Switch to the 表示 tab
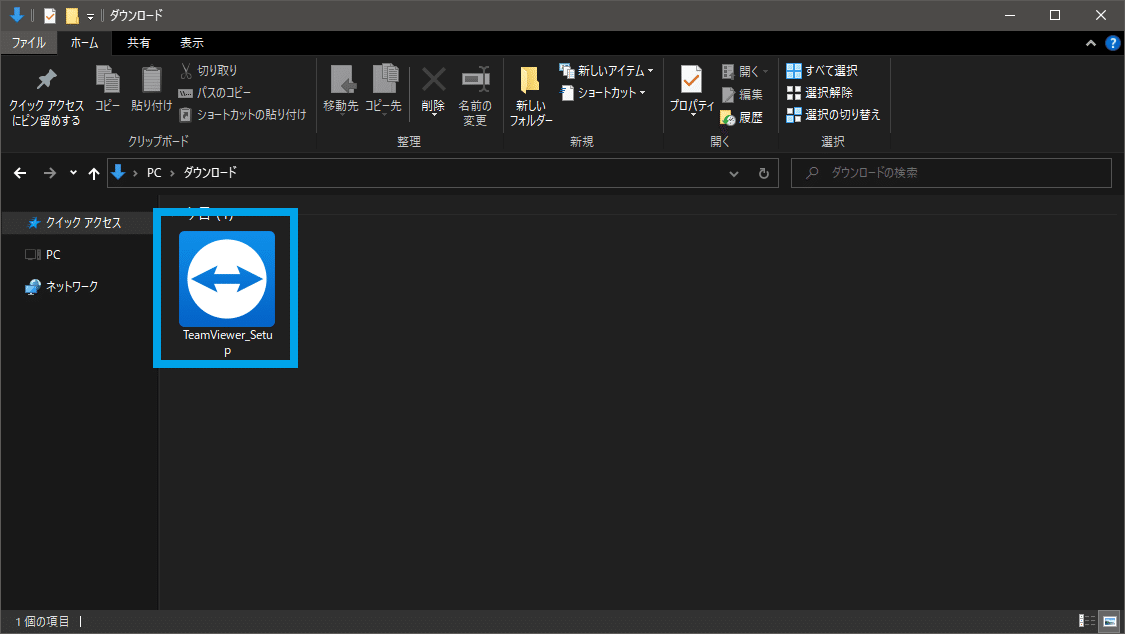Image resolution: width=1125 pixels, height=634 pixels. (x=192, y=43)
